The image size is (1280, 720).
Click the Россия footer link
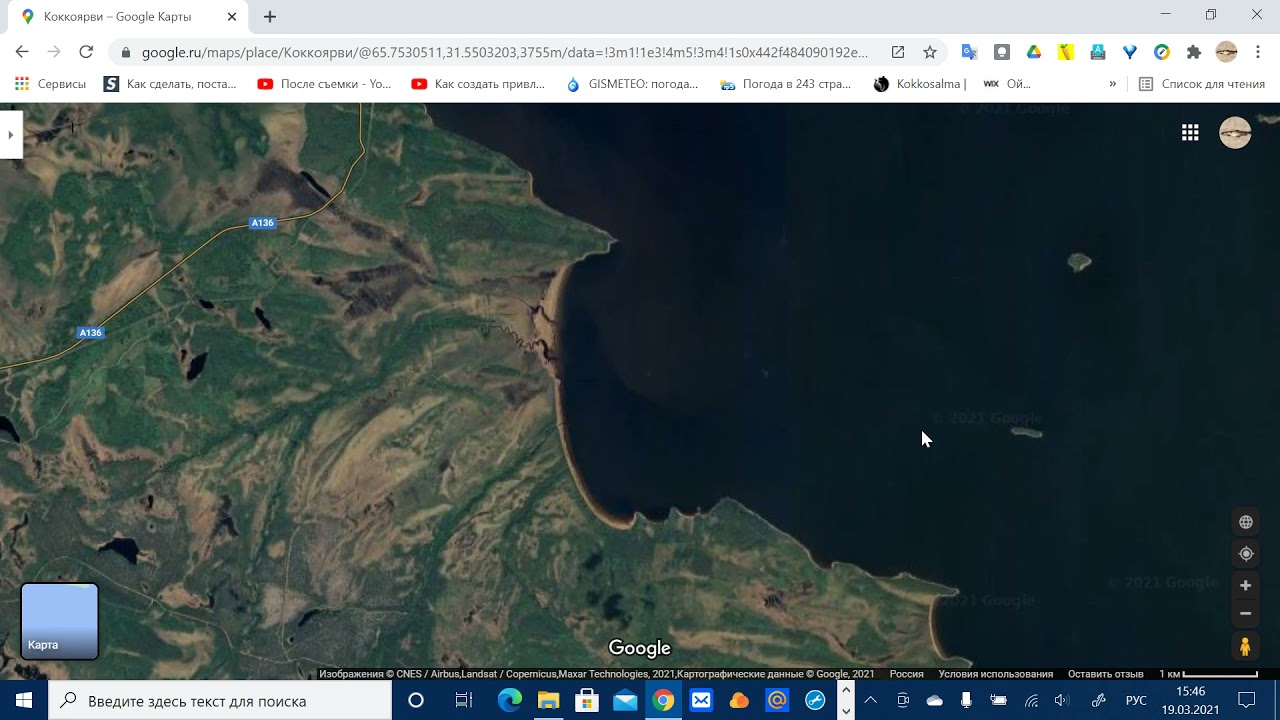click(907, 674)
